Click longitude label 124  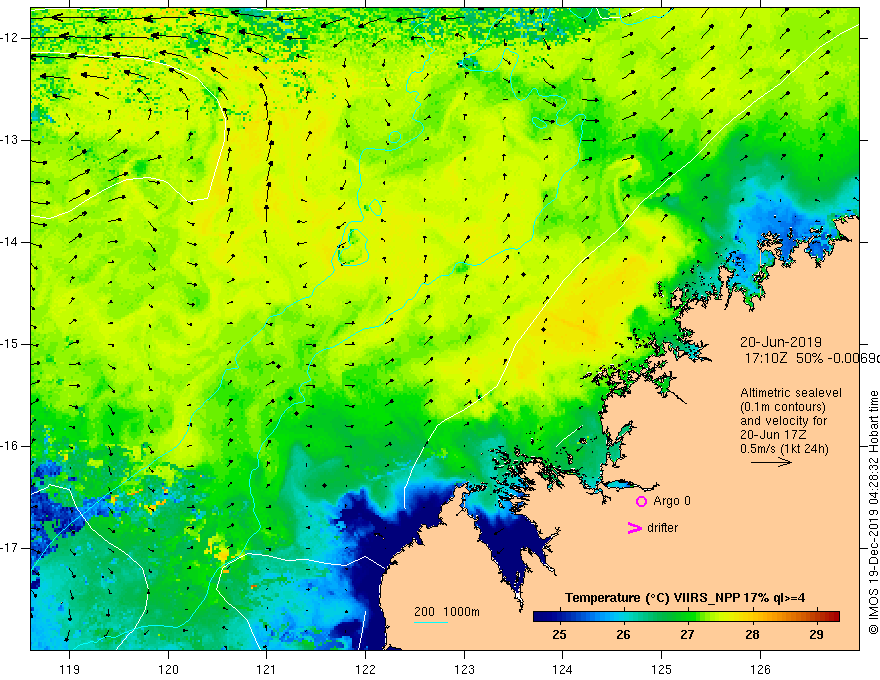[563, 669]
